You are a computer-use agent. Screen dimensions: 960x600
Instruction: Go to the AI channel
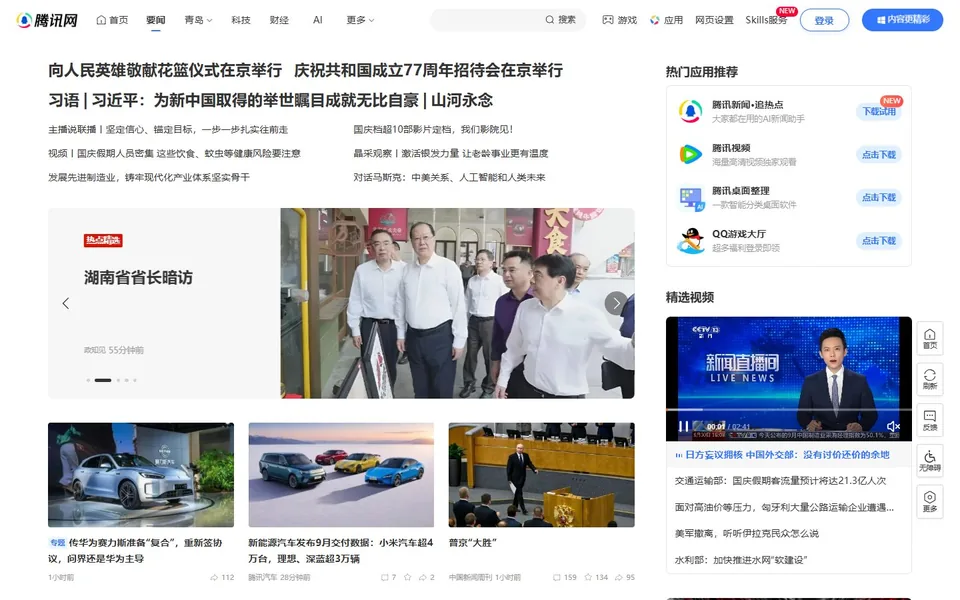pyautogui.click(x=317, y=20)
